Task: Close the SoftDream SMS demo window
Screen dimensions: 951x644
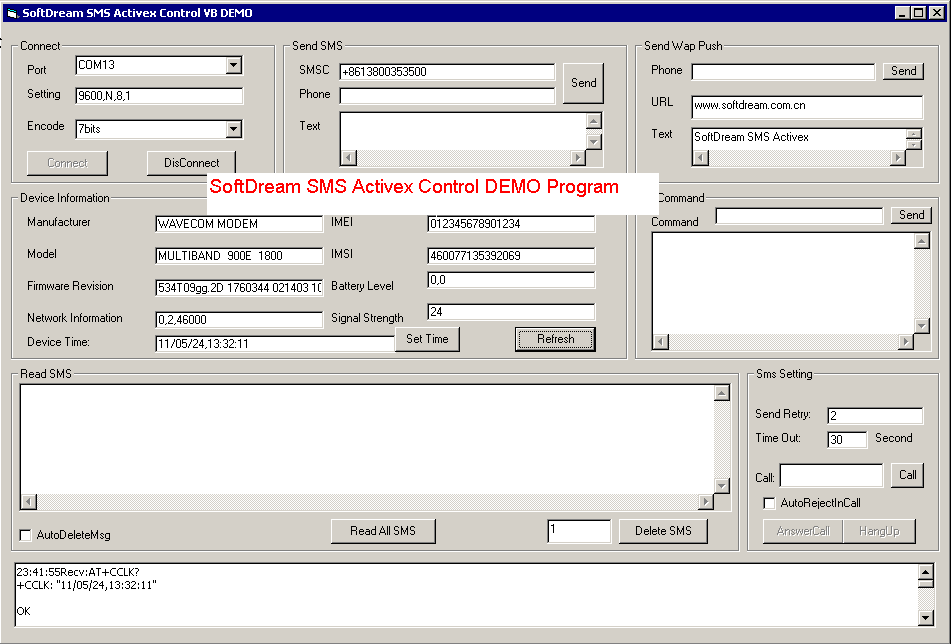Action: pos(937,13)
